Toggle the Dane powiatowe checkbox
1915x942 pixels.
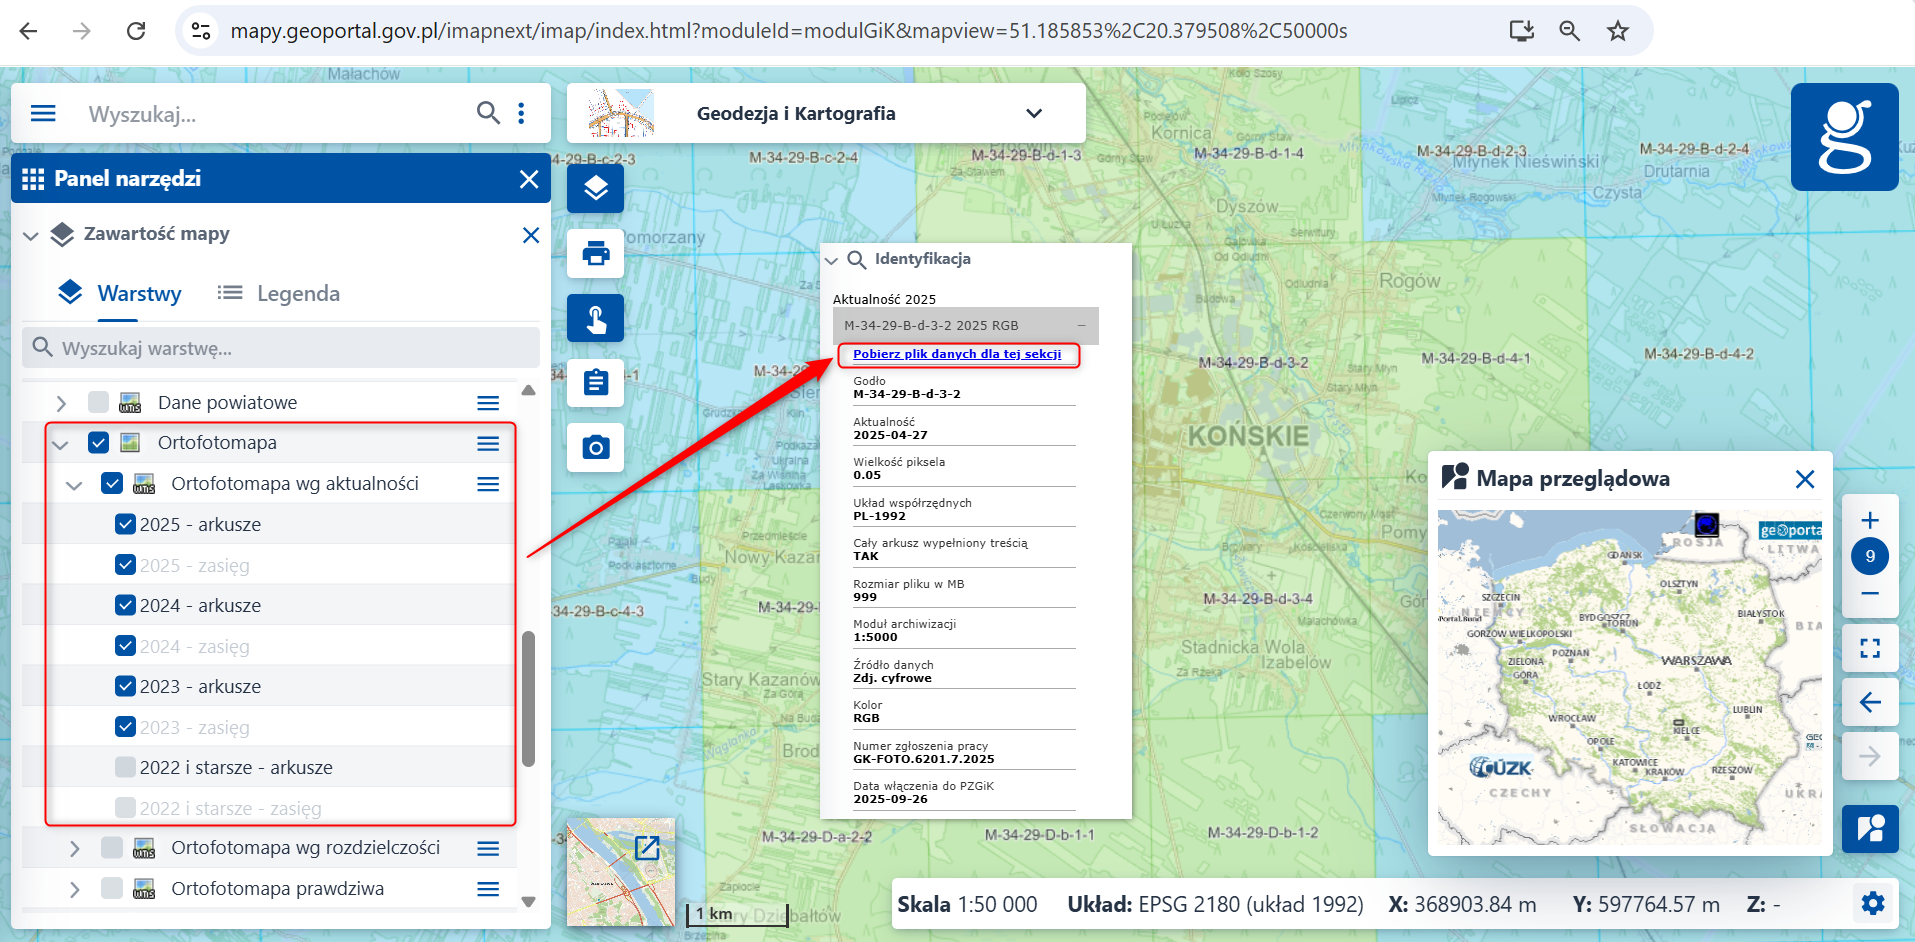[98, 402]
